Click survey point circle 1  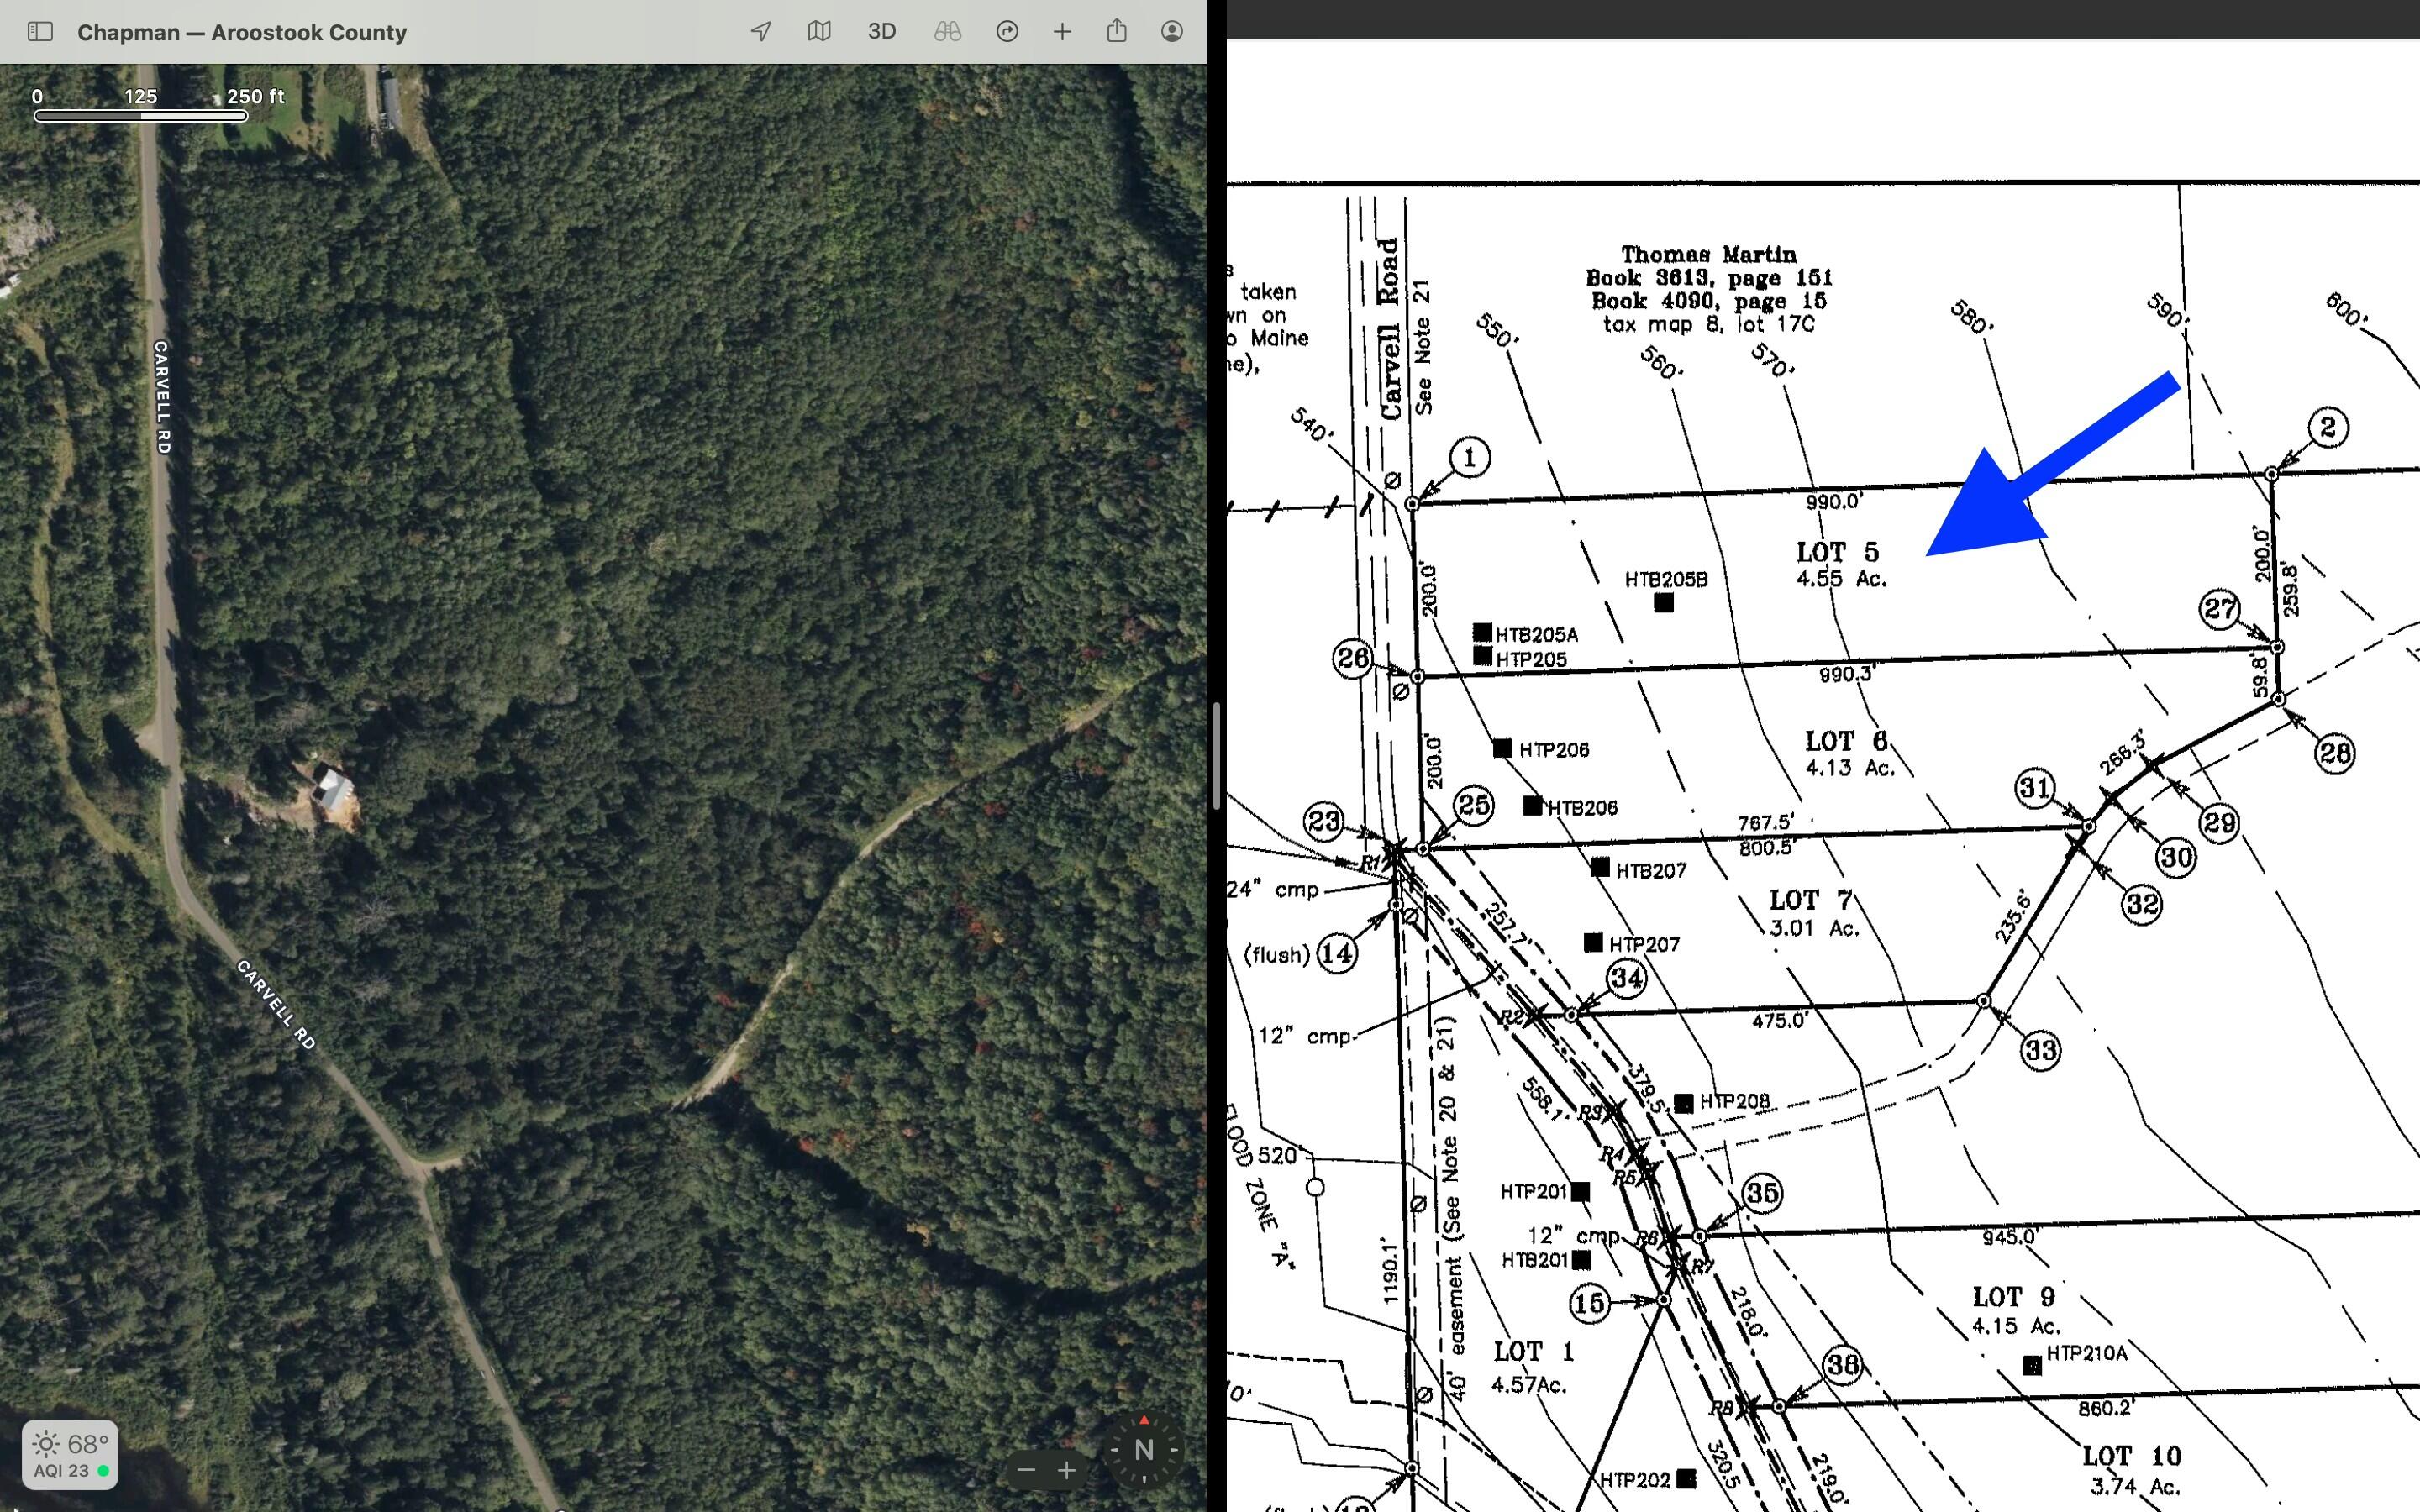pos(1469,457)
